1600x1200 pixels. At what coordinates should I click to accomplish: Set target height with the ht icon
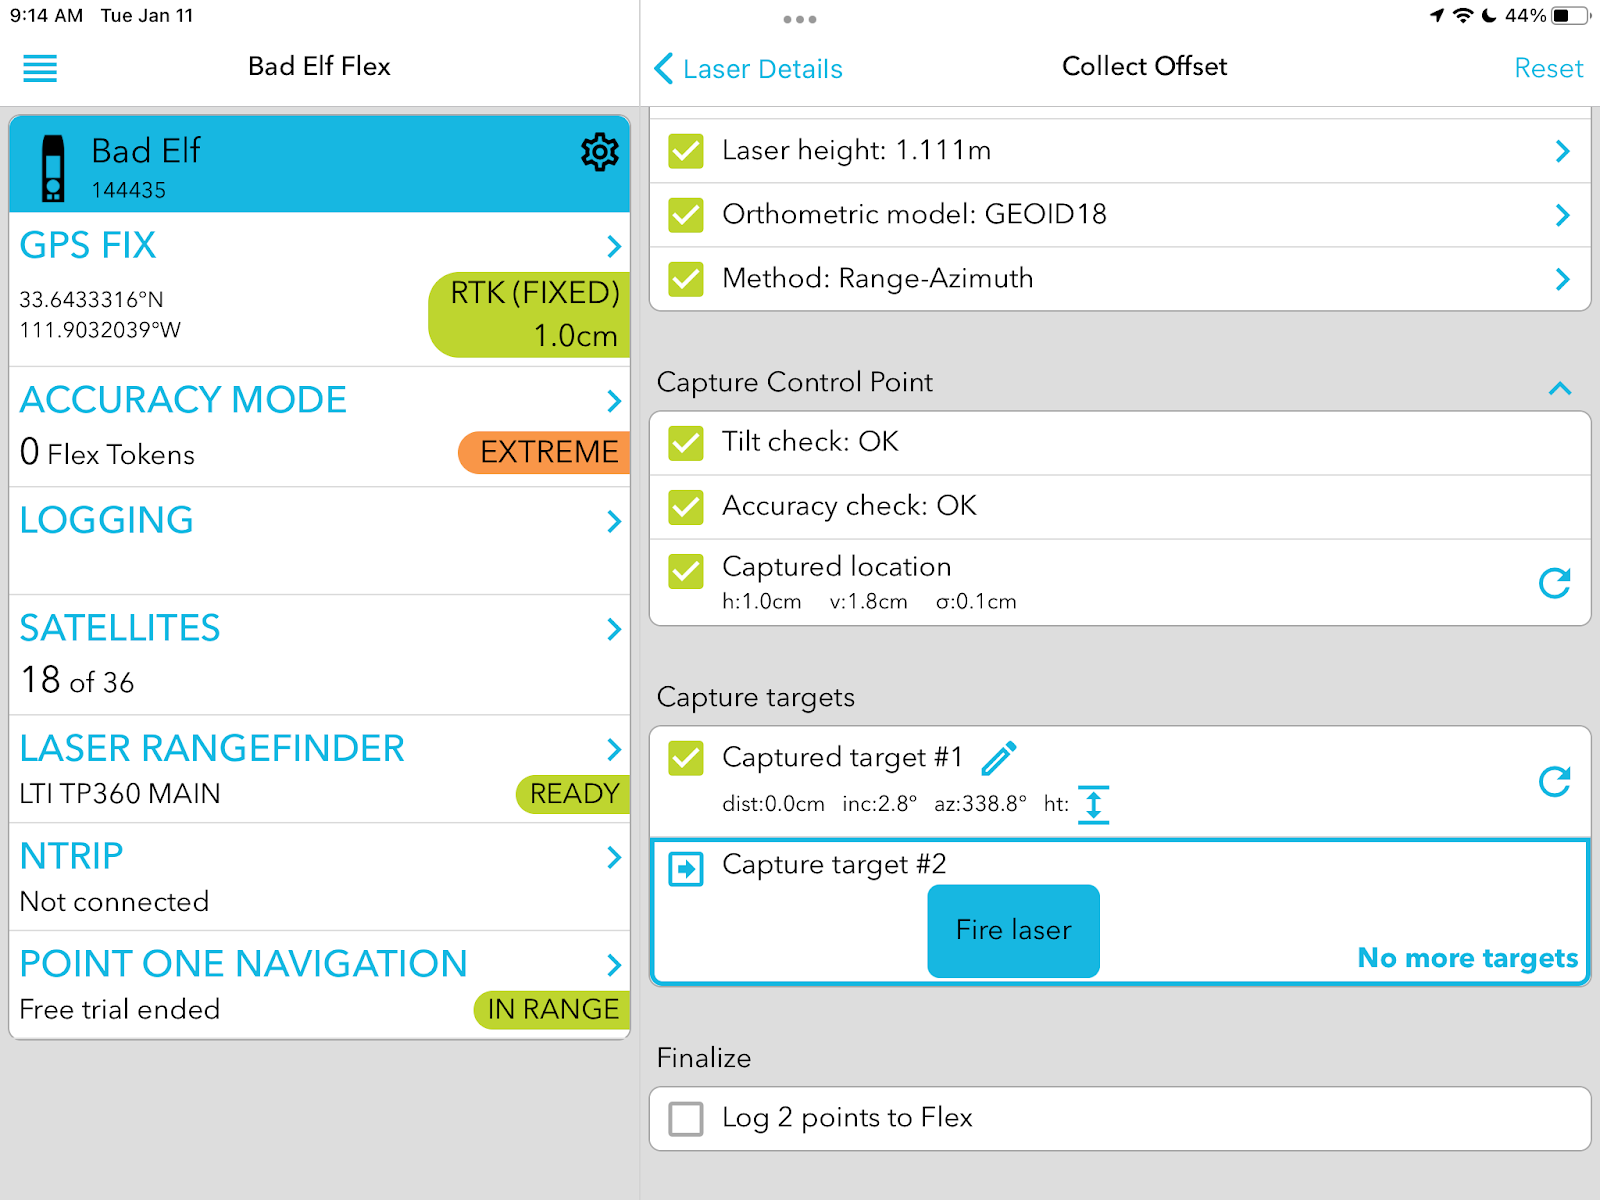pos(1094,804)
